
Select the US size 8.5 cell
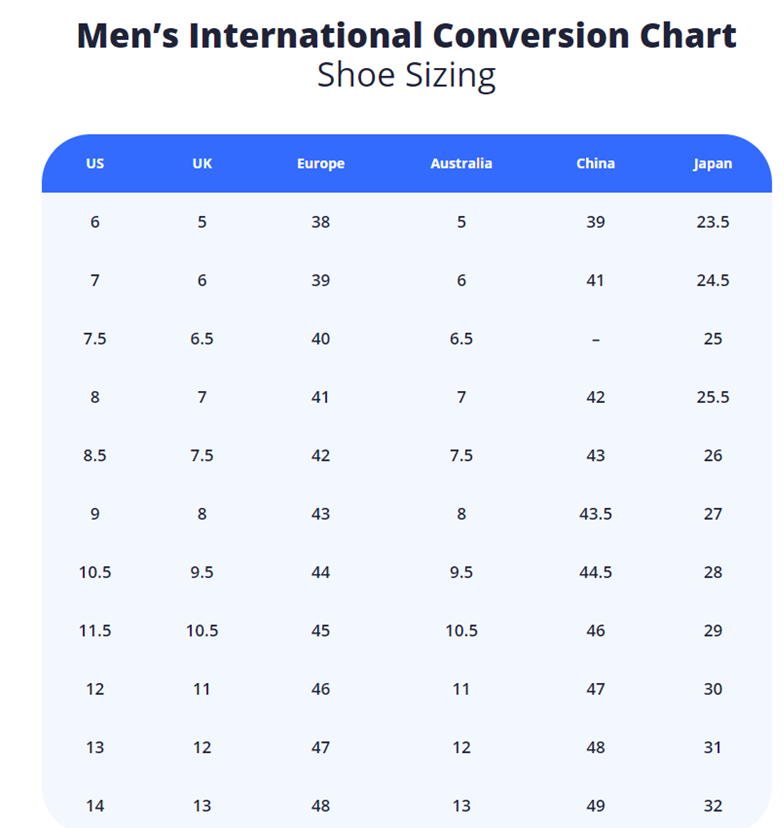(x=95, y=456)
